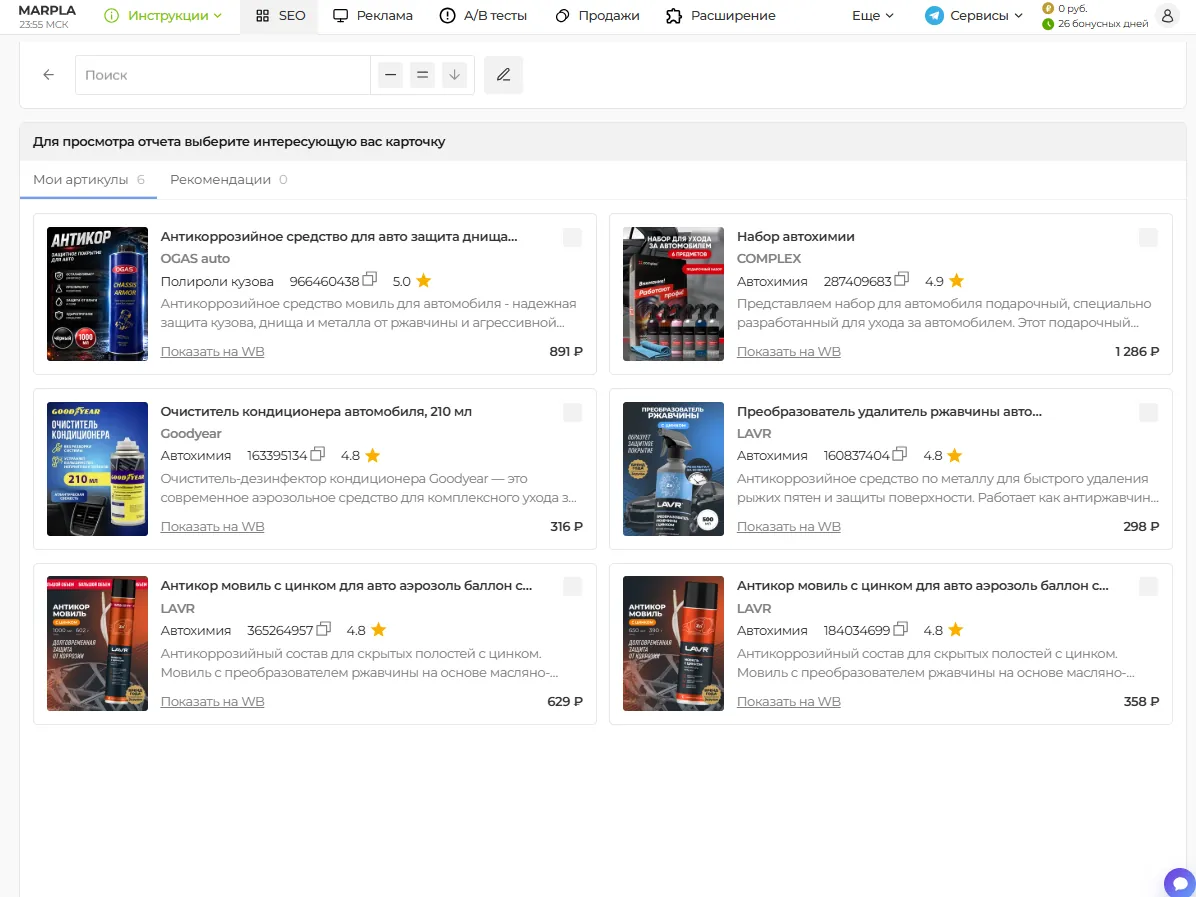
Task: Open the Реклама menu item
Action: pos(374,15)
